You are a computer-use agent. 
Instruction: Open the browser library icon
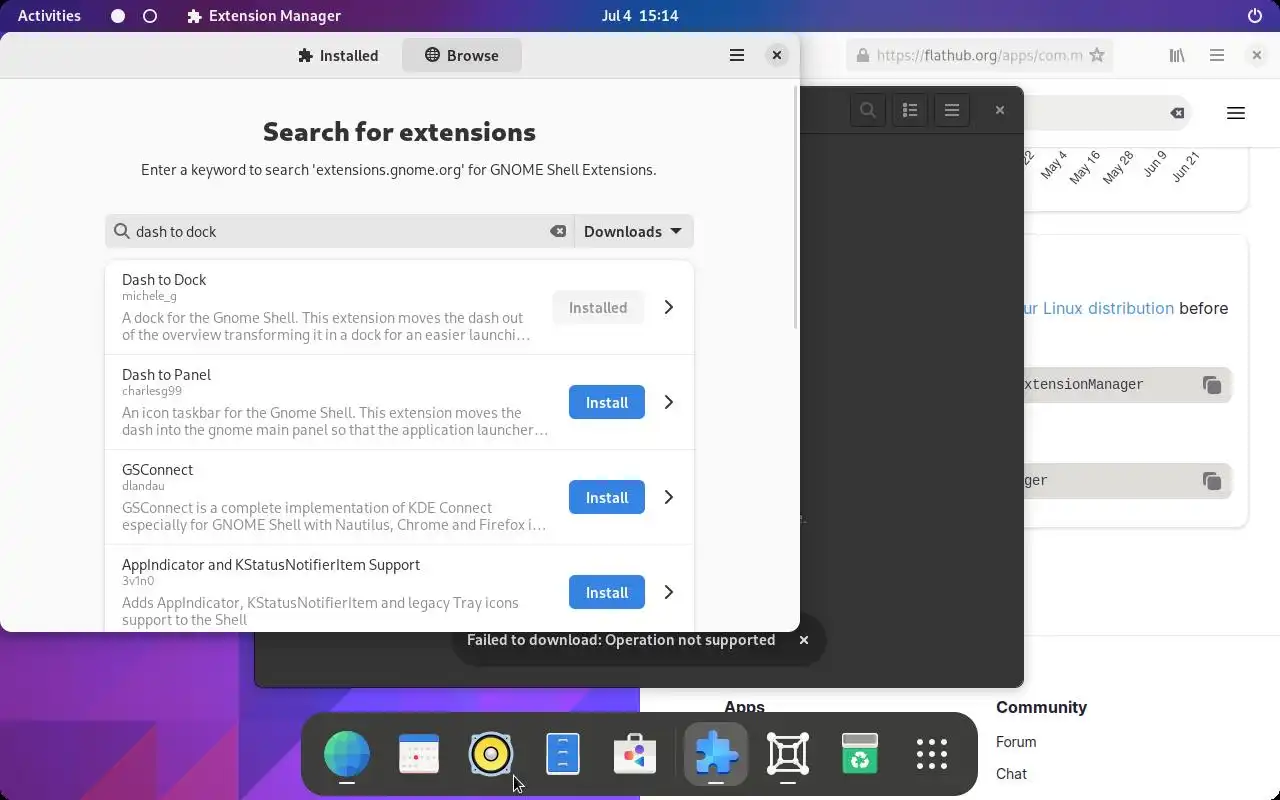point(1177,56)
